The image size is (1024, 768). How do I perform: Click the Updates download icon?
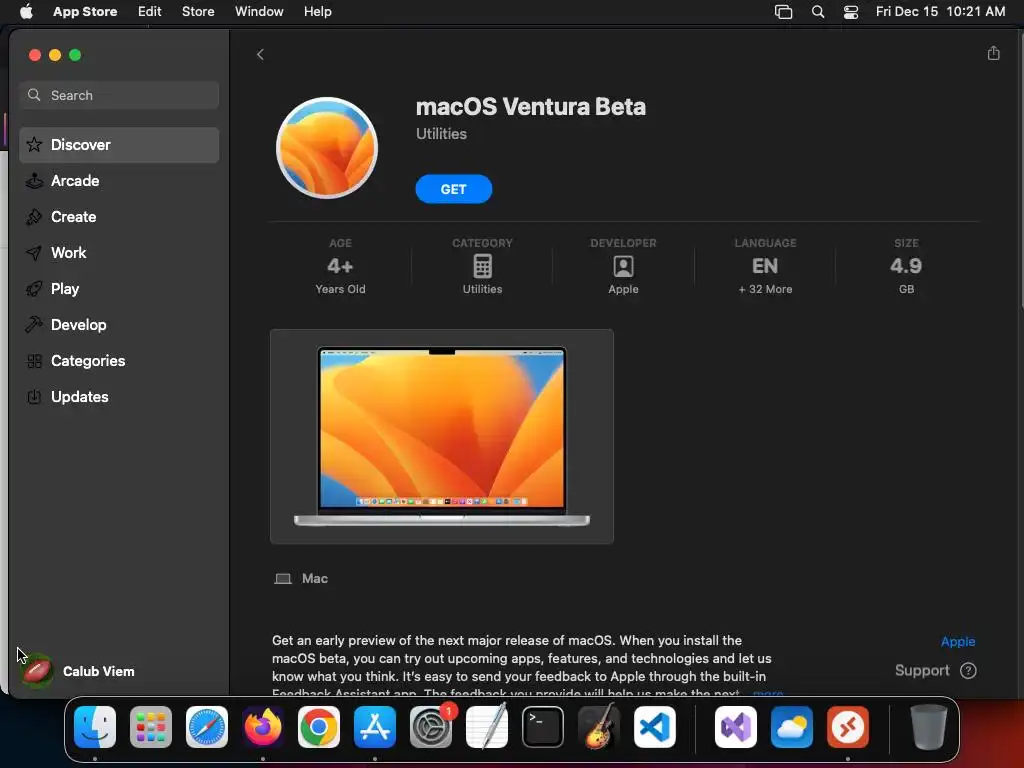34,396
